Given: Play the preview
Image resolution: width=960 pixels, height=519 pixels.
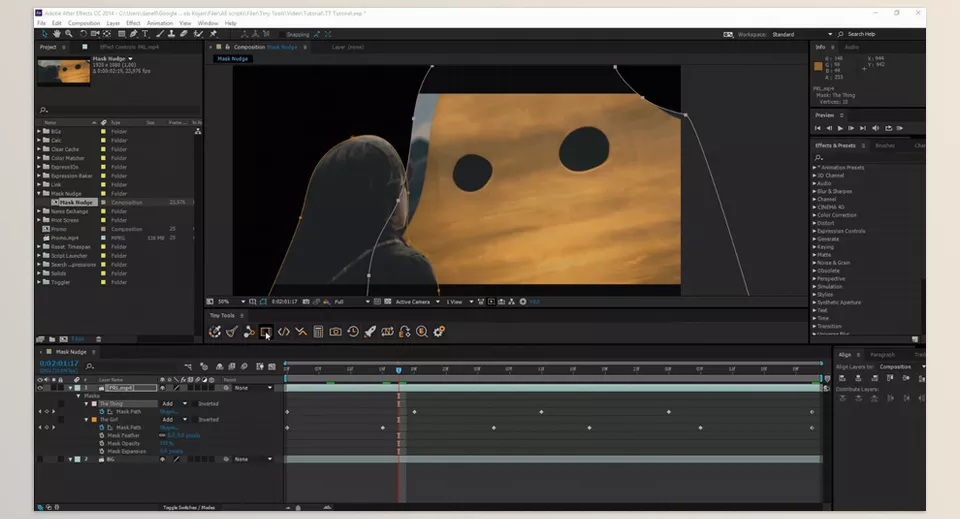Looking at the screenshot, I should point(840,129).
